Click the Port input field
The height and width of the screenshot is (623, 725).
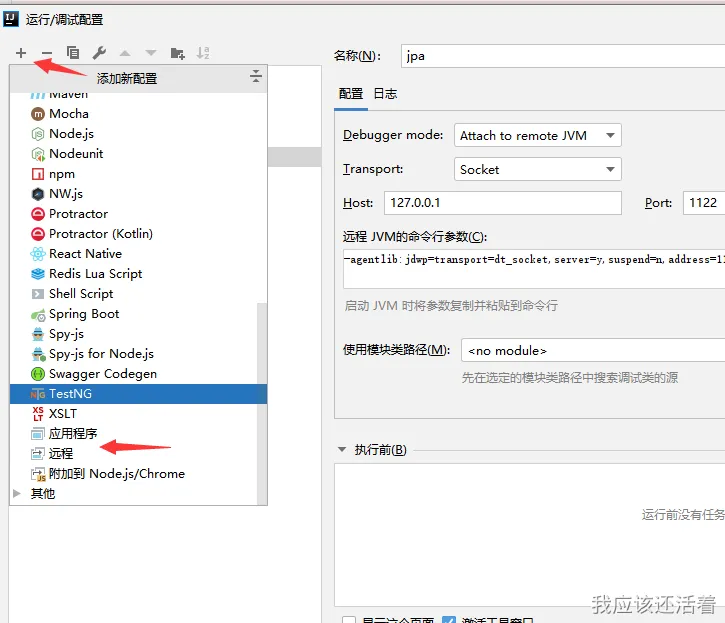(704, 203)
